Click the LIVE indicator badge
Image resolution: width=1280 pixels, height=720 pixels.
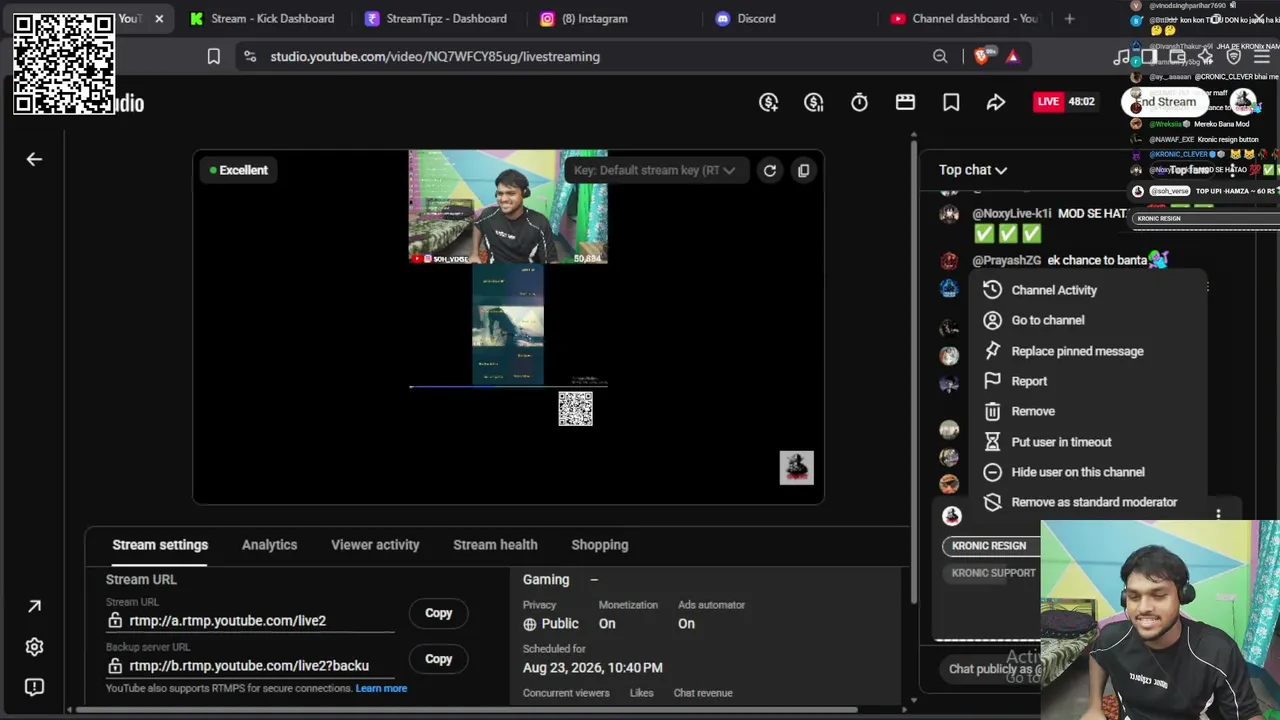click(1048, 102)
